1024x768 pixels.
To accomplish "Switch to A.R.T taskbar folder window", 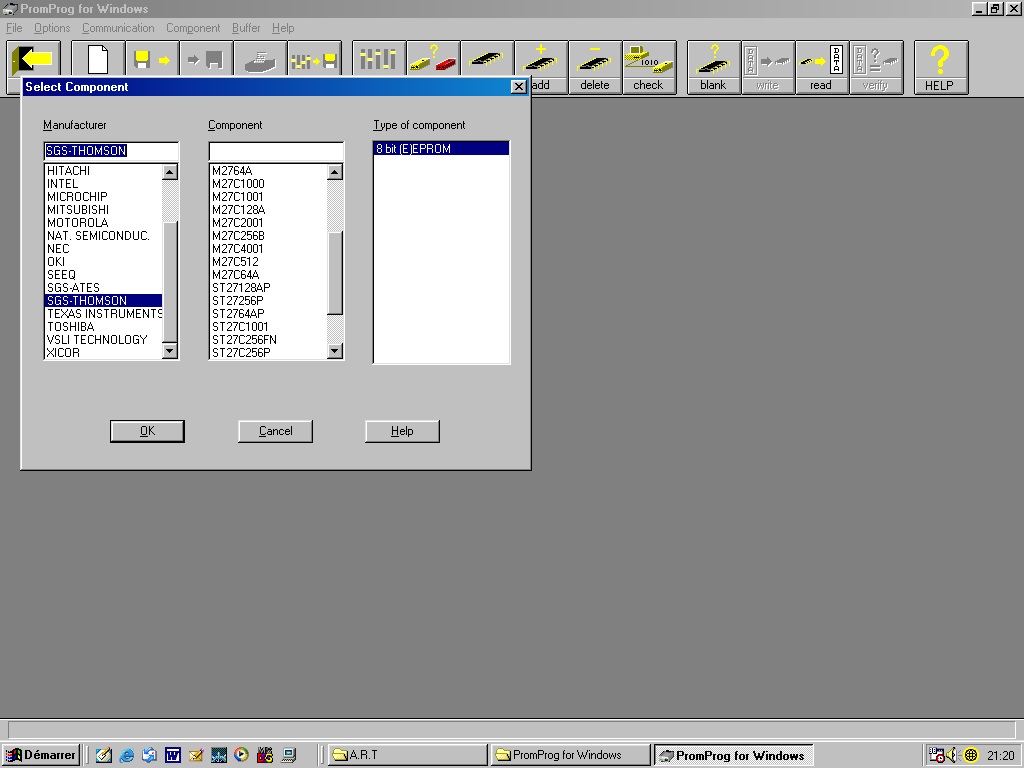I will [x=408, y=755].
